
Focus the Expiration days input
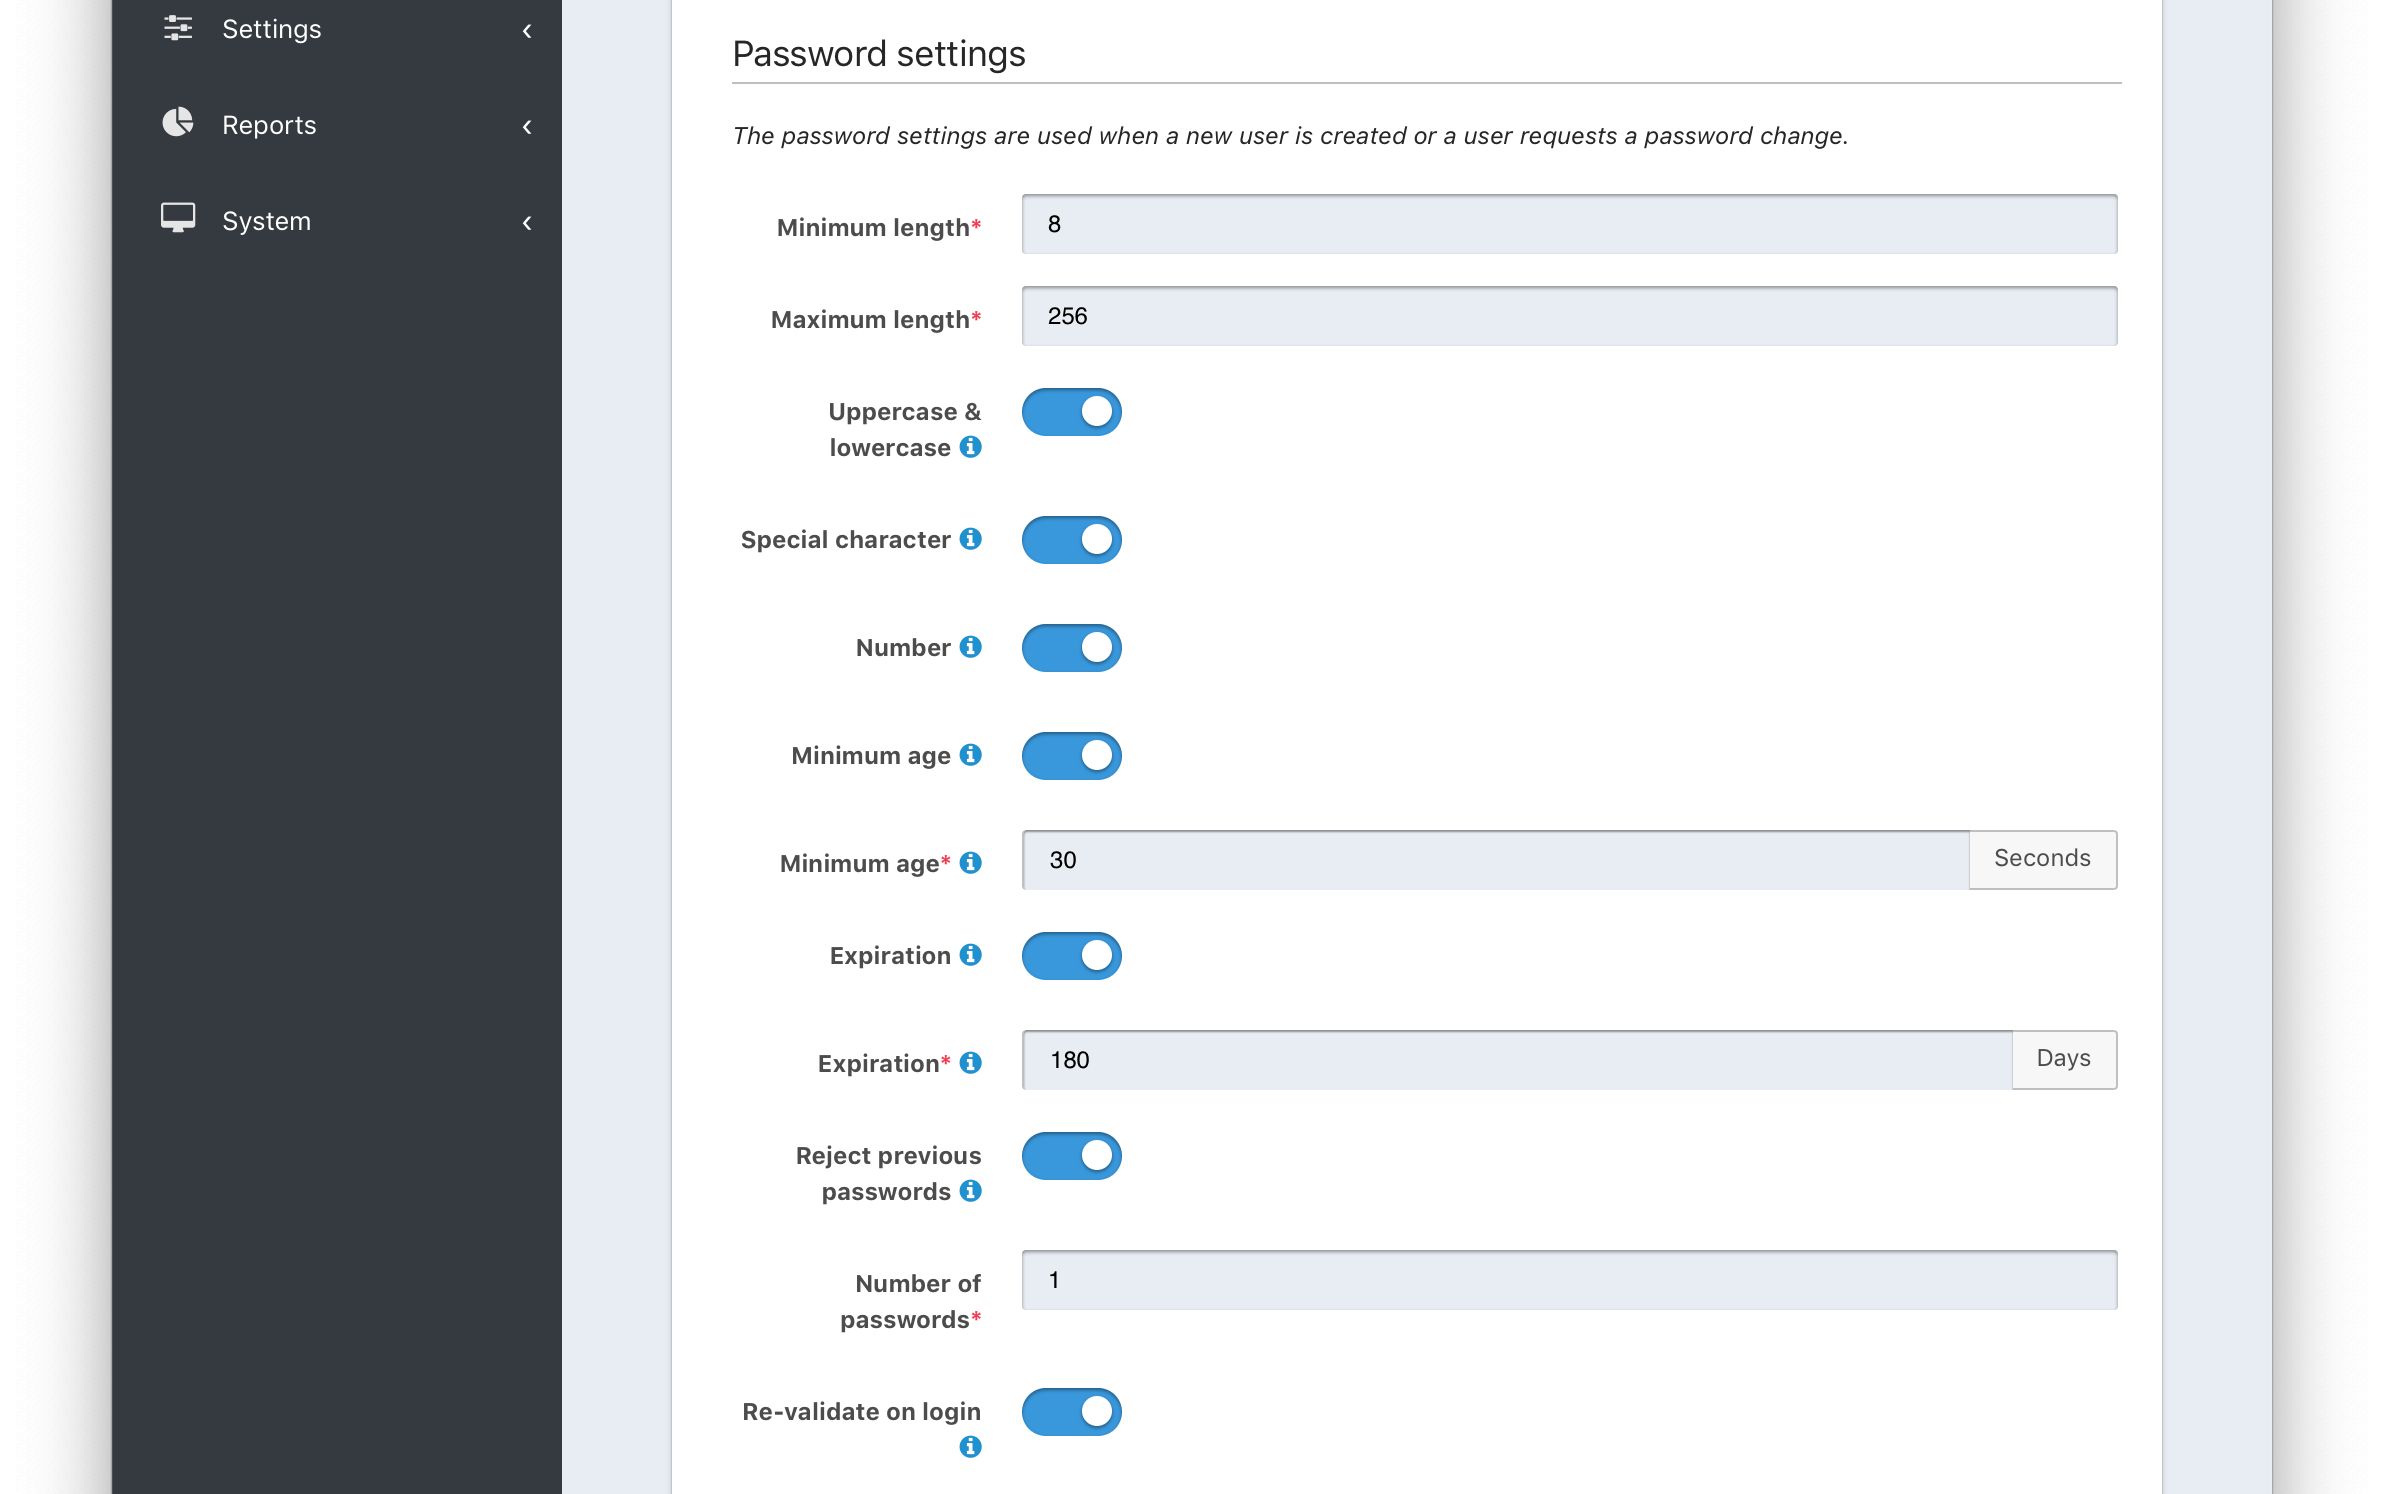pos(1517,1060)
